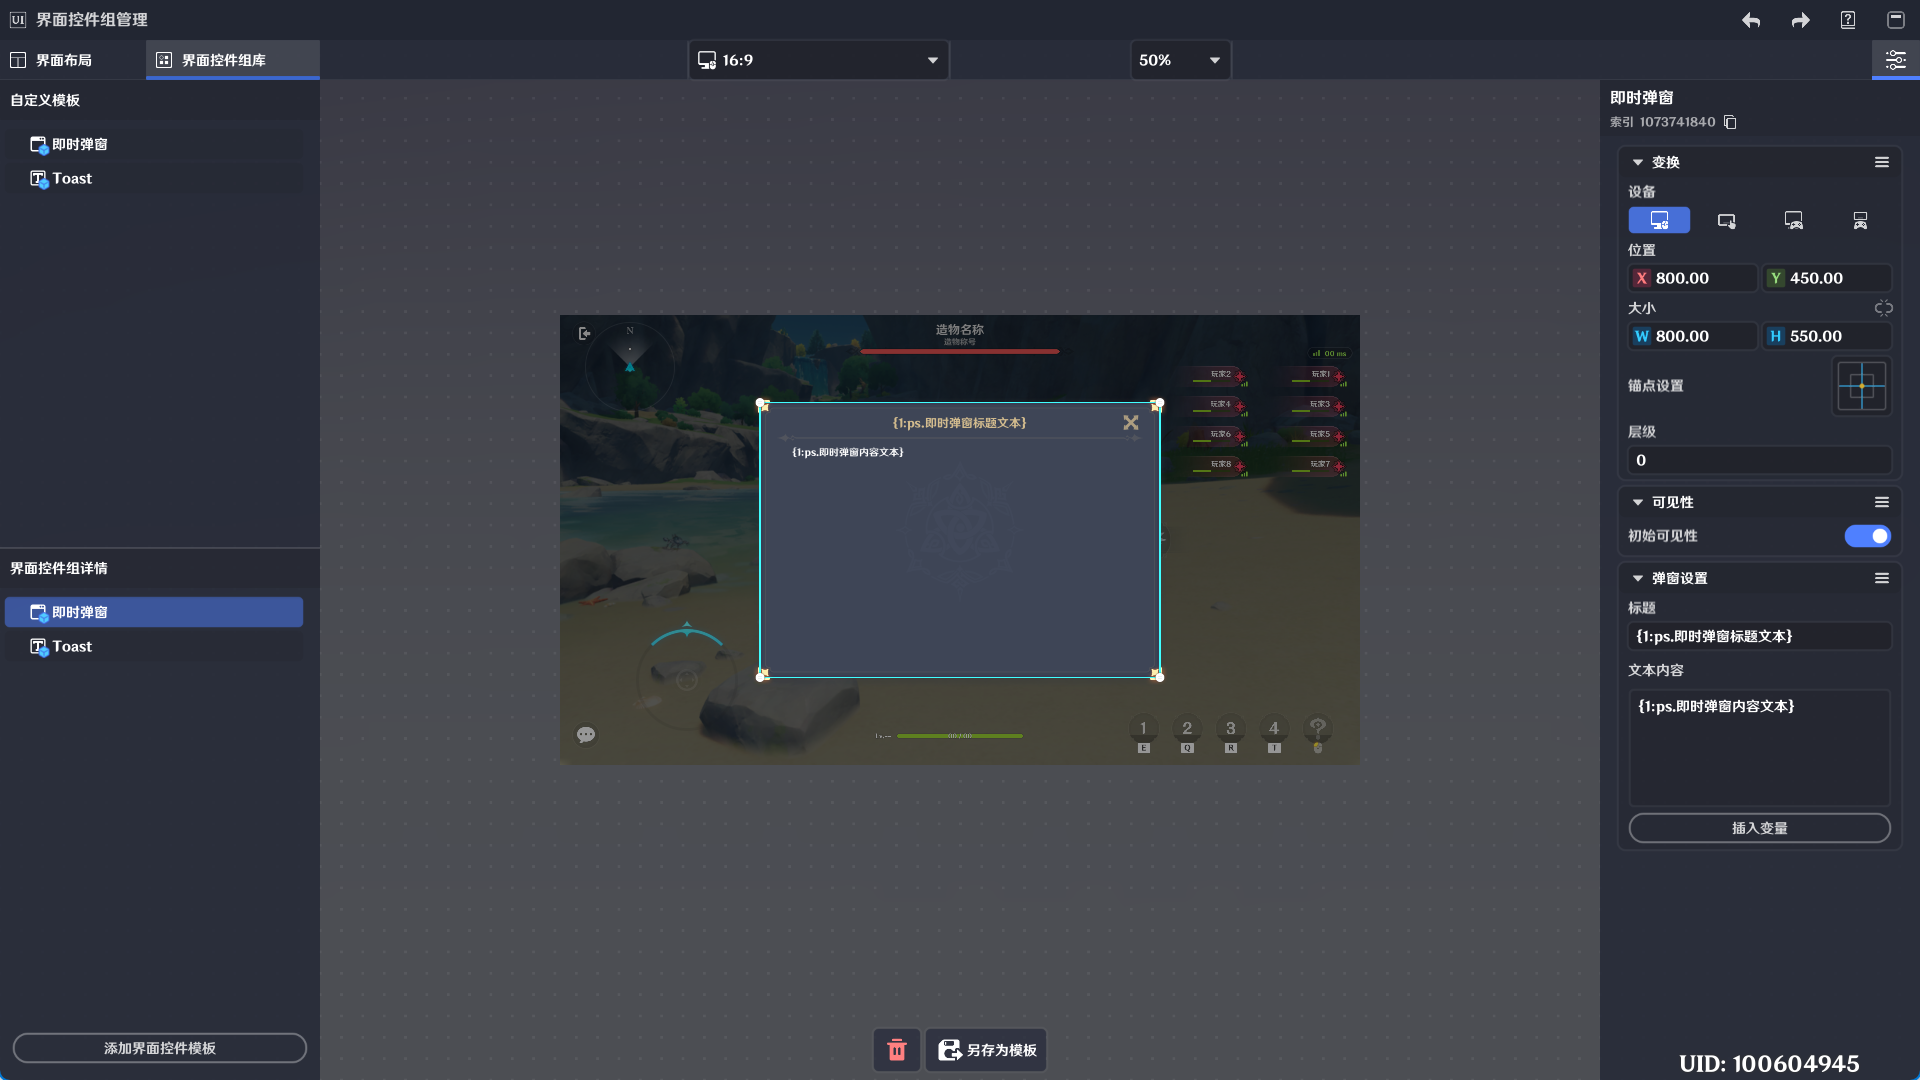
Task: Click the redo arrow icon
Action: point(1800,20)
